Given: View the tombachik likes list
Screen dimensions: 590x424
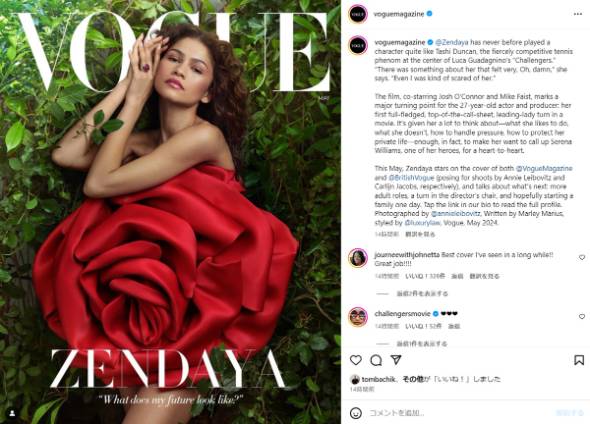Looking at the screenshot, I should pos(379,379).
